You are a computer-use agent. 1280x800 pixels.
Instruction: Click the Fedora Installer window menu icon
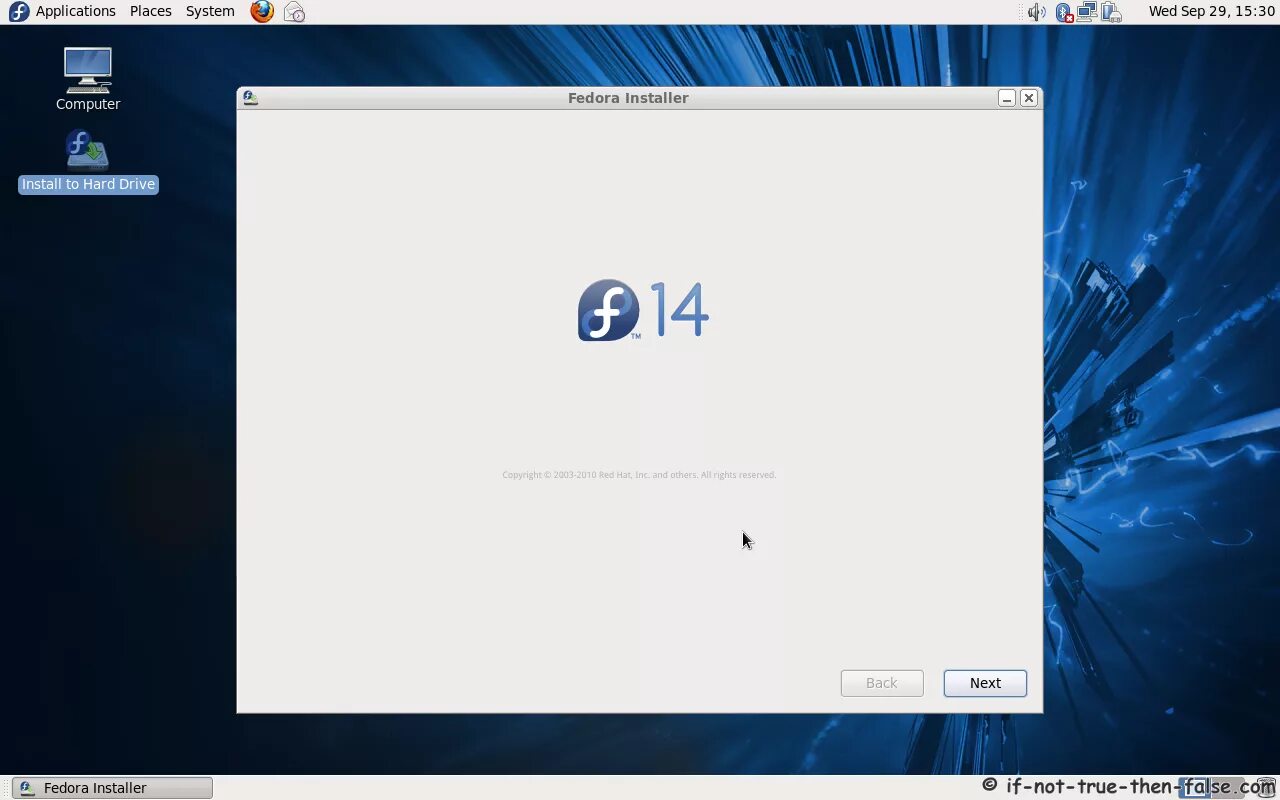(250, 98)
